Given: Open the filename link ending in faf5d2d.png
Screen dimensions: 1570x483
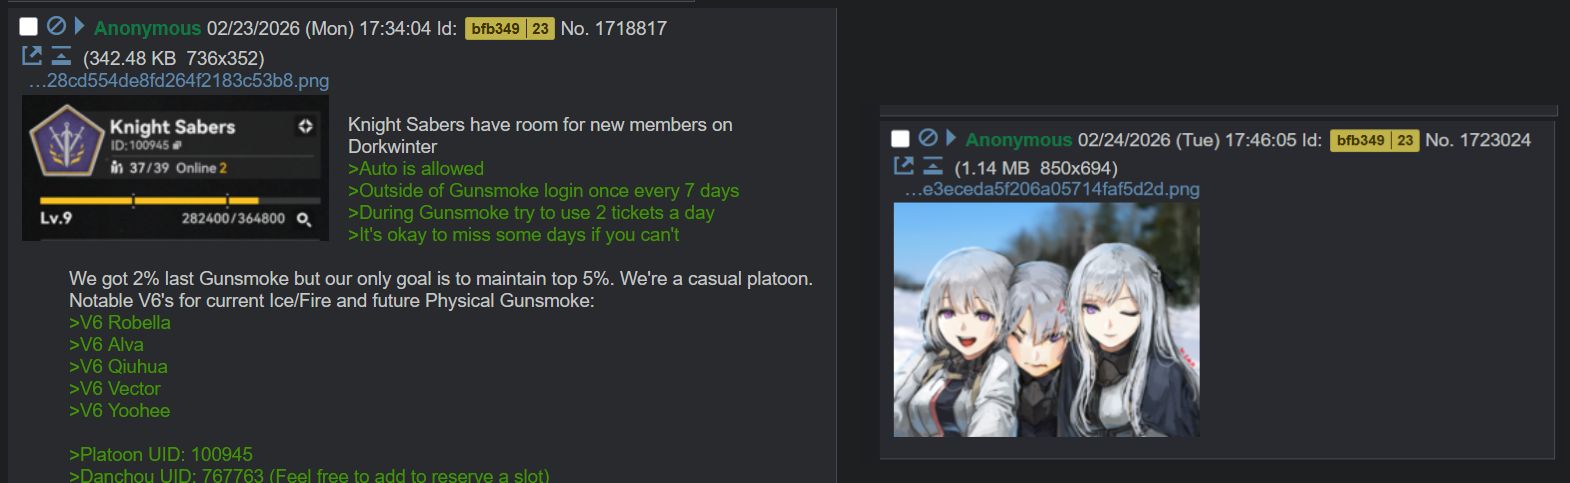Looking at the screenshot, I should 1051,189.
